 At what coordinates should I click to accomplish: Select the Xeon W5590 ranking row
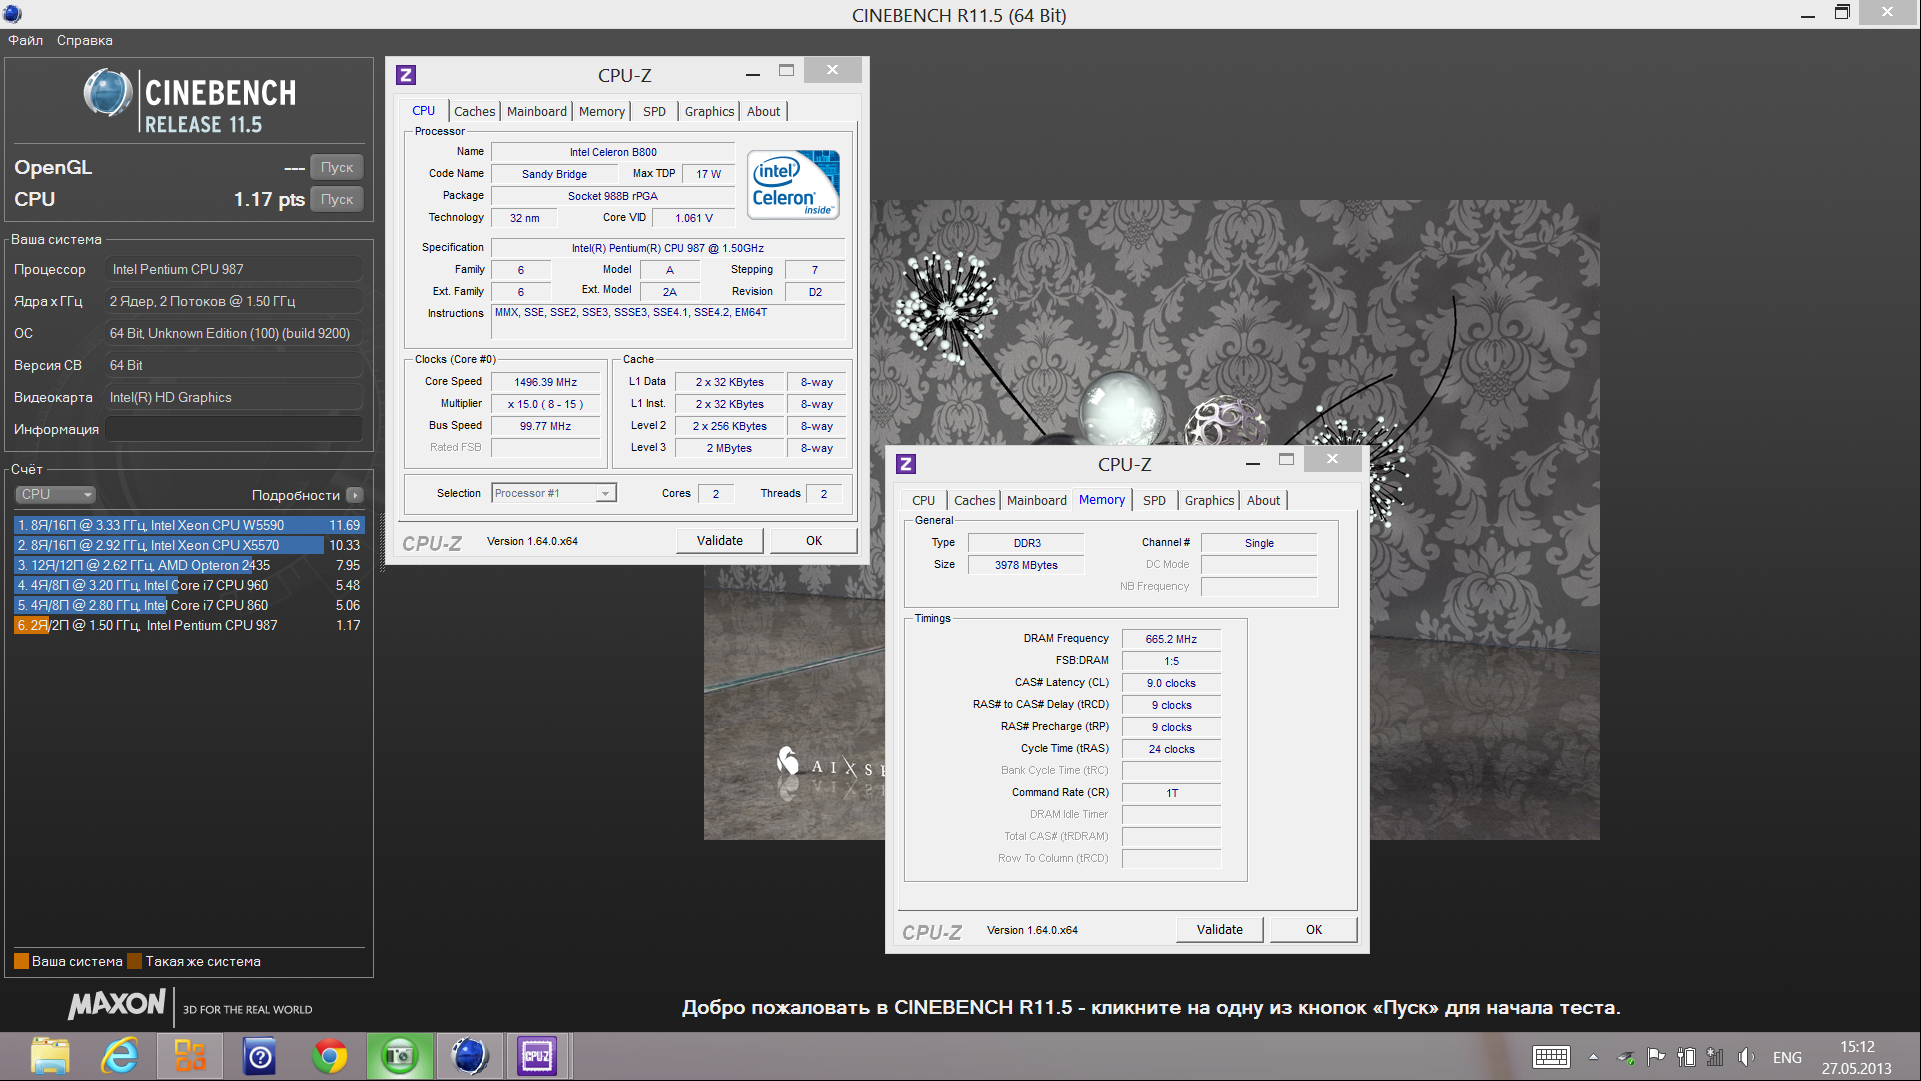(189, 525)
